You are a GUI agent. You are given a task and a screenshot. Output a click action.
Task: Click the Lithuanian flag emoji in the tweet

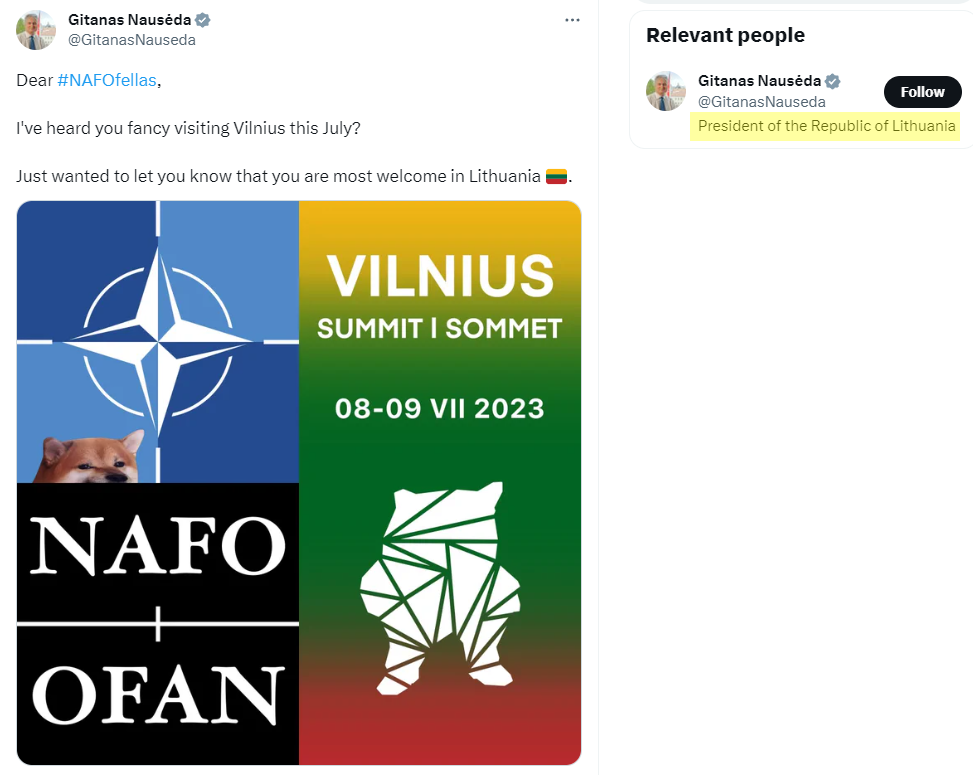pyautogui.click(x=556, y=177)
